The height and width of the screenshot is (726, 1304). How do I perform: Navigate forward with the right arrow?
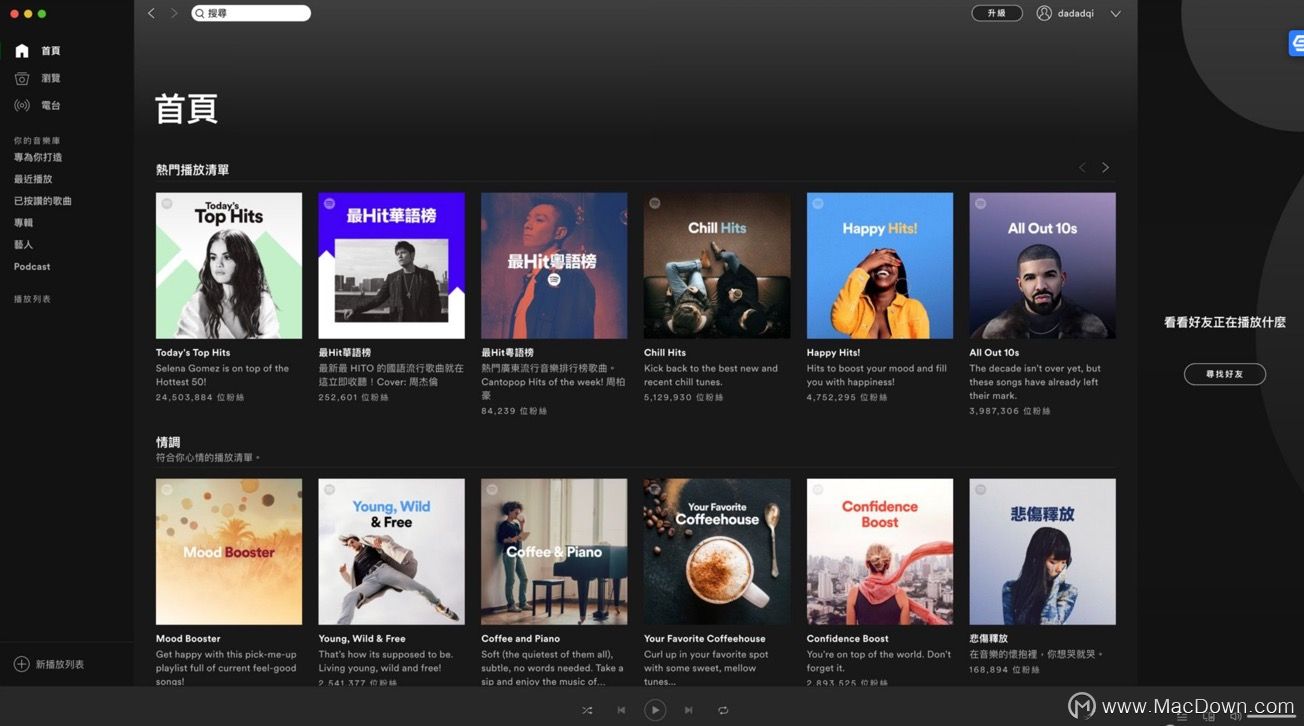174,13
